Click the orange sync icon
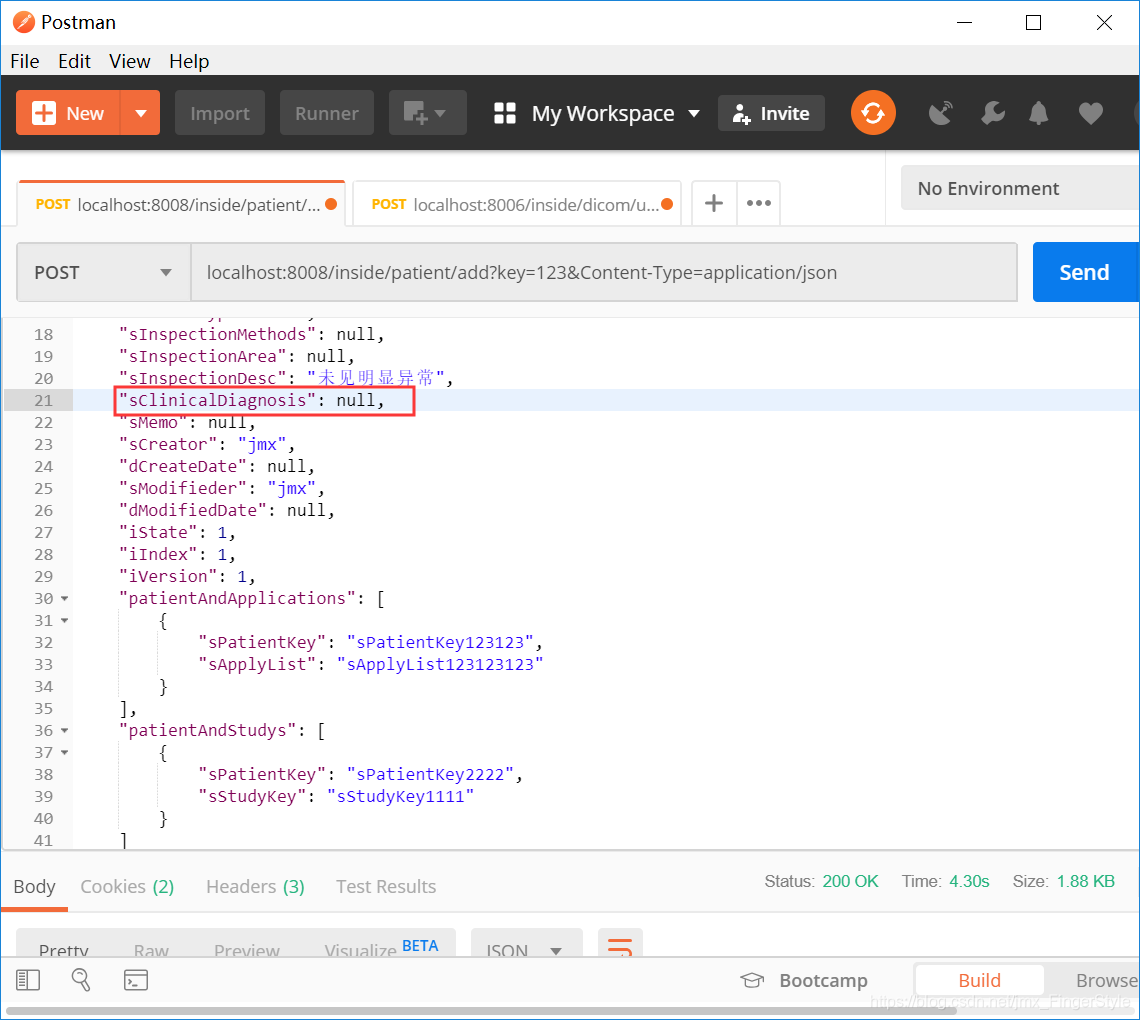Image resolution: width=1140 pixels, height=1020 pixels. pos(872,113)
